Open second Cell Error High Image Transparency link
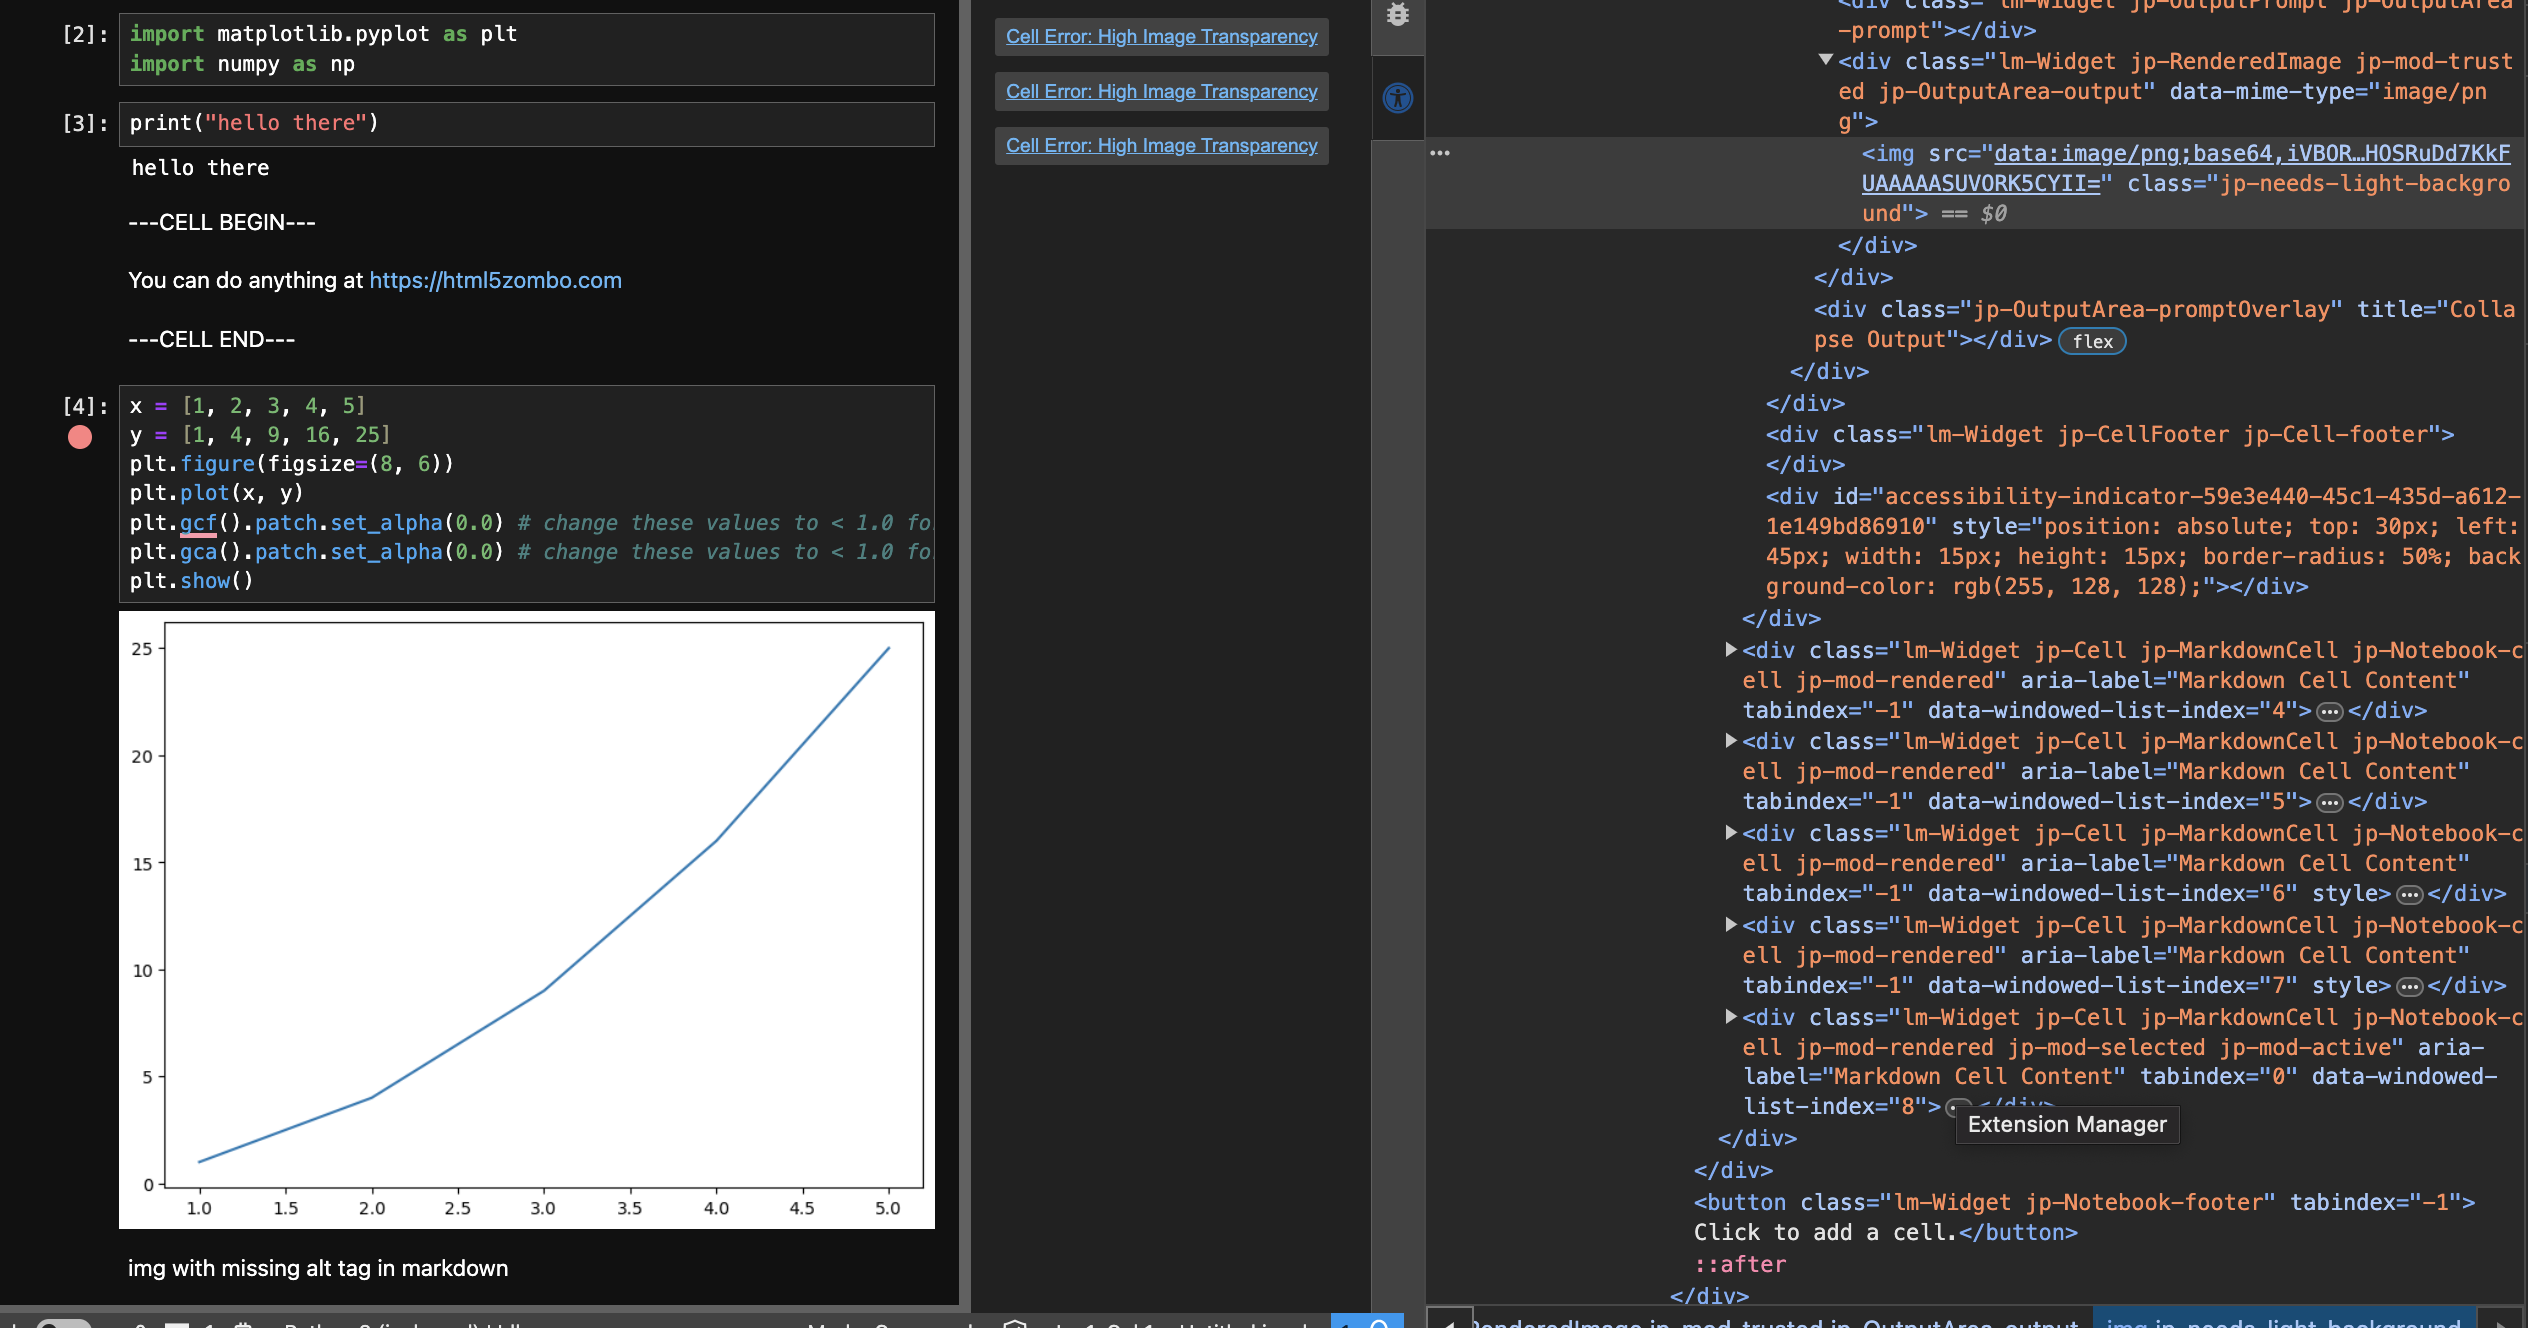The height and width of the screenshot is (1328, 2528). [1161, 91]
